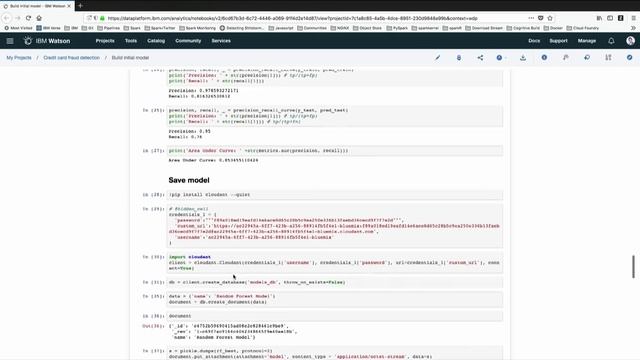The width and height of the screenshot is (640, 360).
Task: Open the Spark bookmark folder
Action: pos(132,28)
